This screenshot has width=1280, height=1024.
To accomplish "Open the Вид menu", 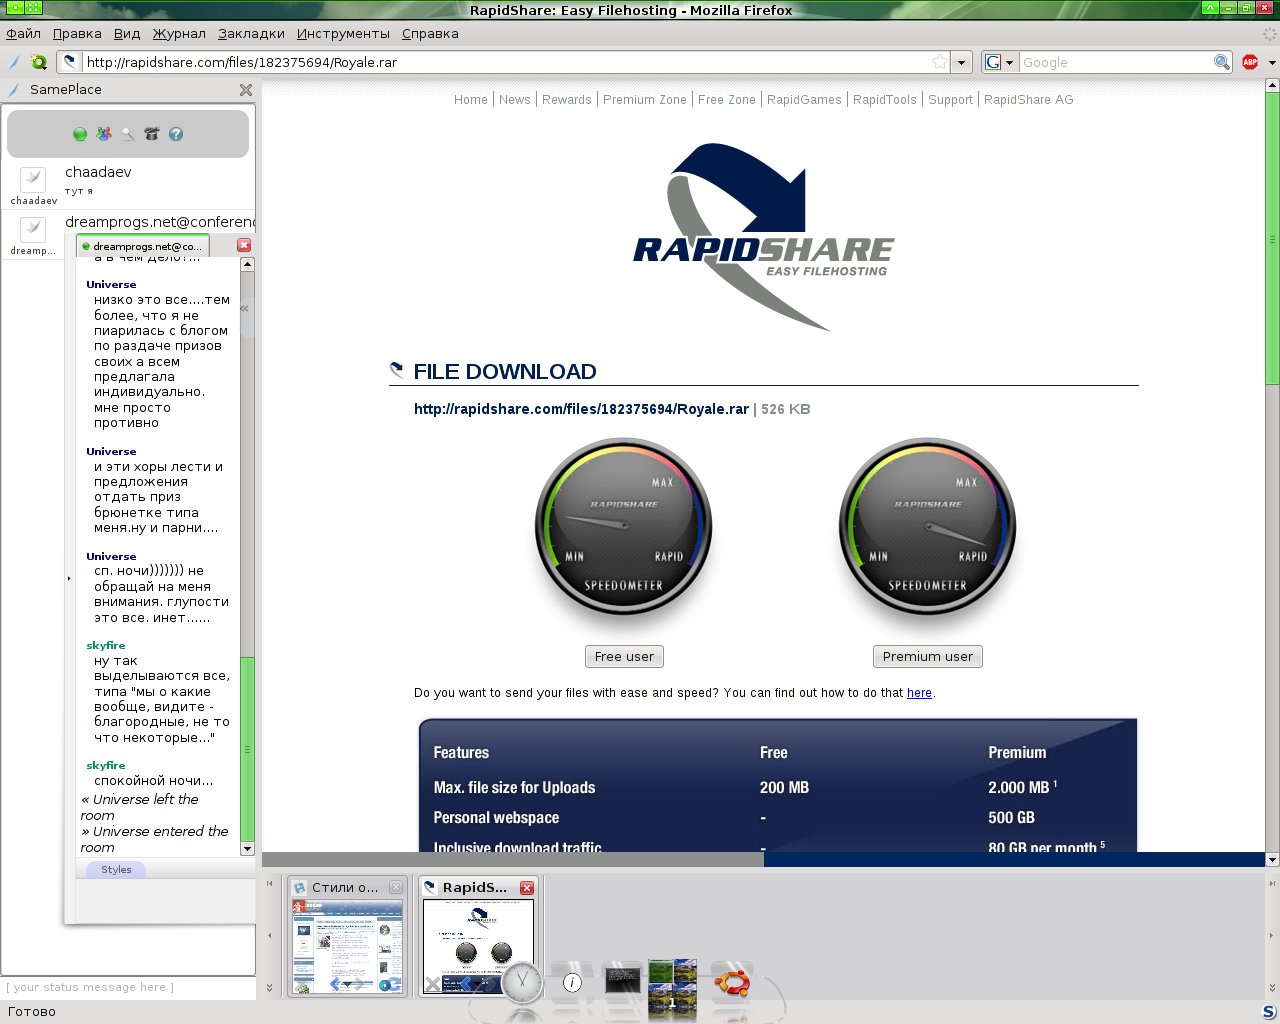I will pyautogui.click(x=127, y=33).
